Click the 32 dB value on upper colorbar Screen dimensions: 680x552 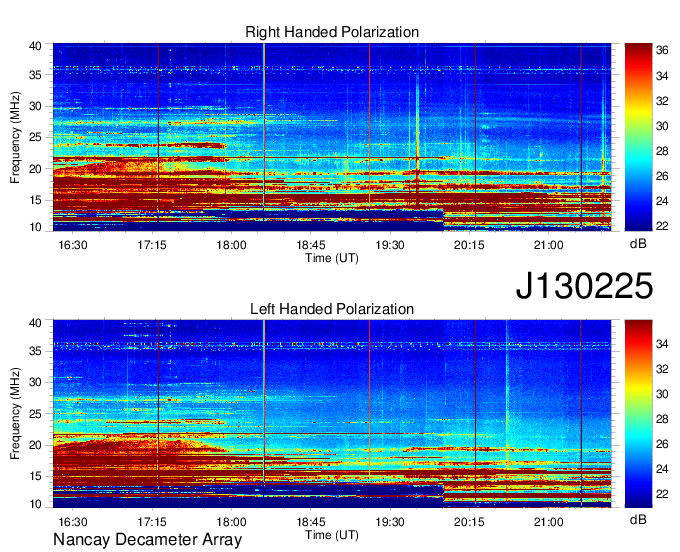coord(662,101)
